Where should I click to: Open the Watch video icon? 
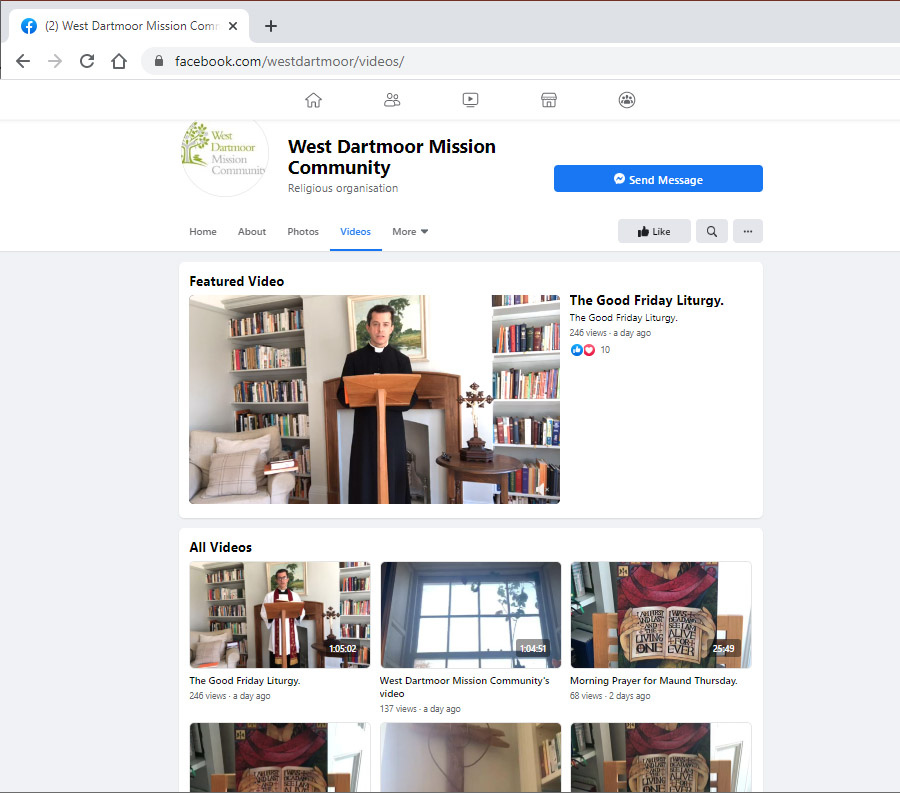click(x=470, y=100)
